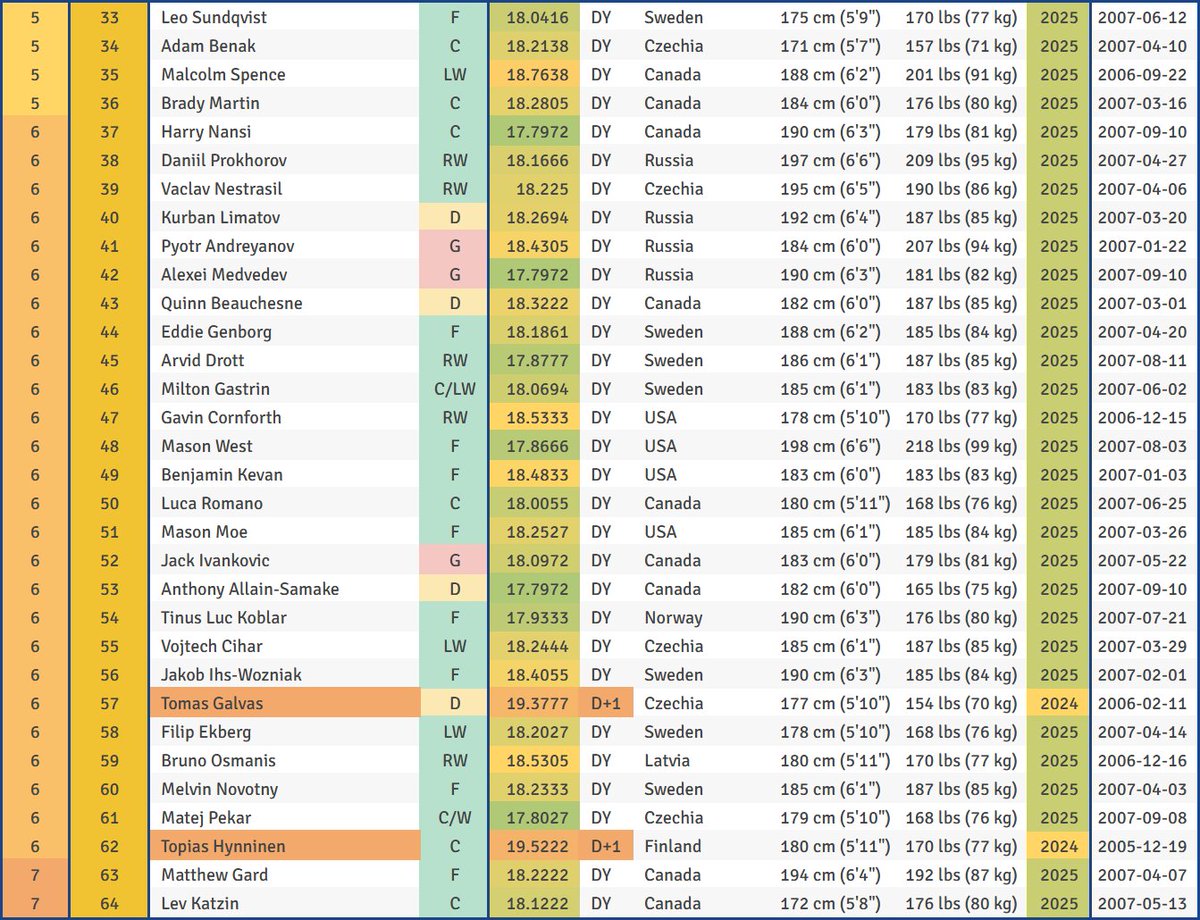Click Melvin Novotny's name cell
The width and height of the screenshot is (1200, 920).
(284, 789)
